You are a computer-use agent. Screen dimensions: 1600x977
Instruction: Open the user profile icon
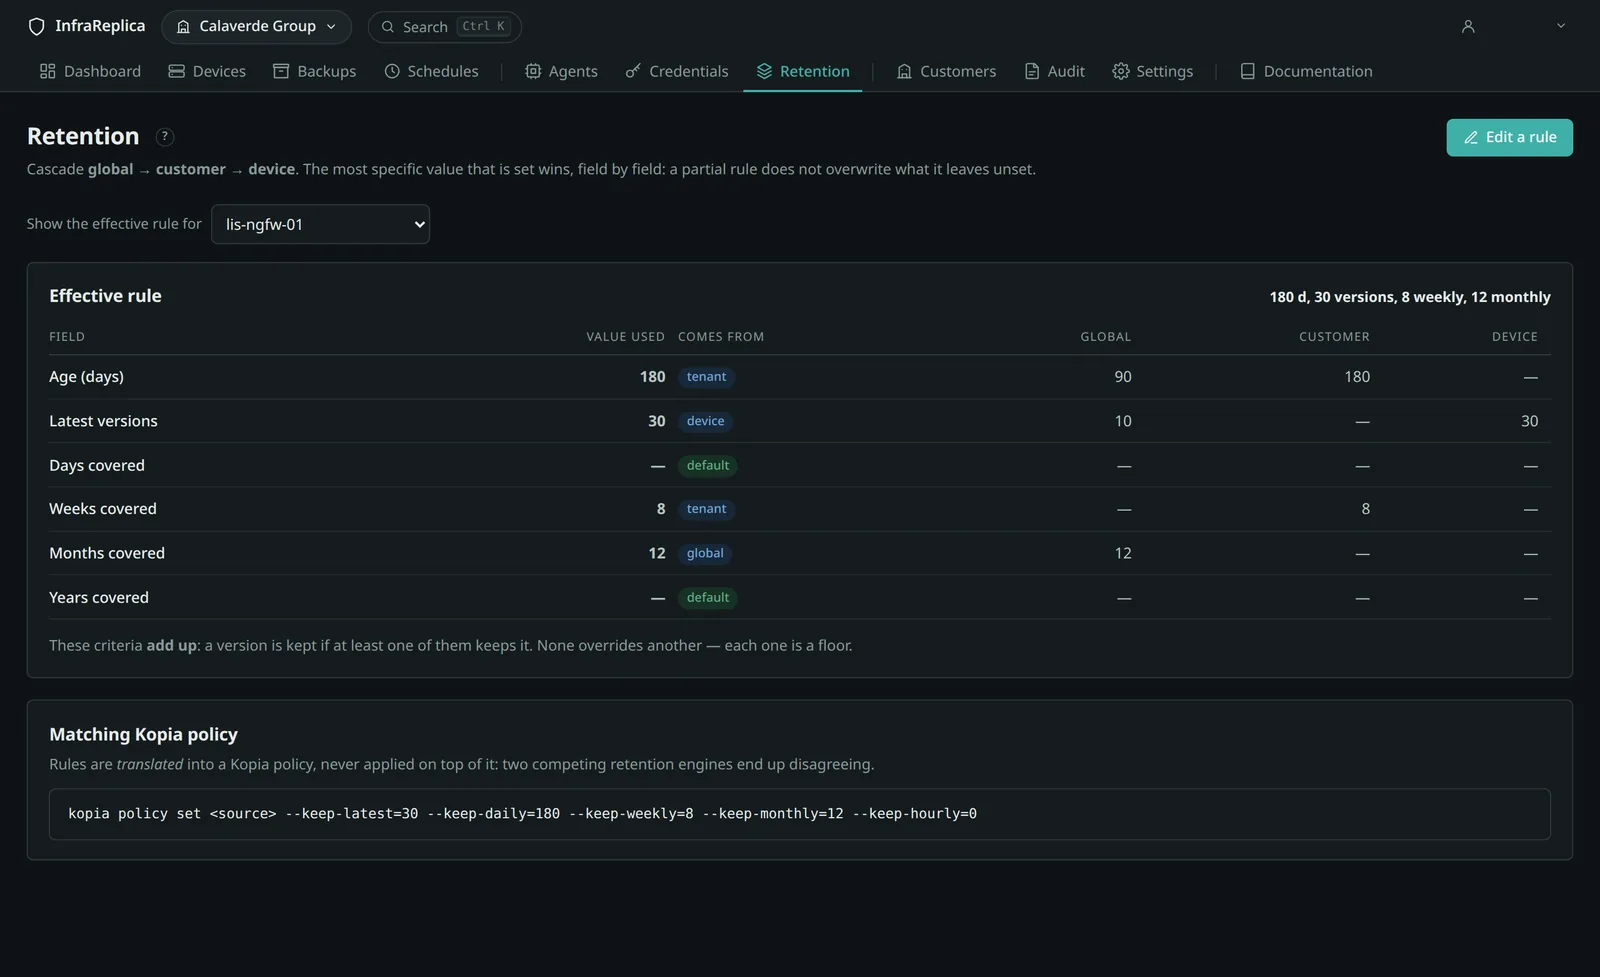point(1468,27)
